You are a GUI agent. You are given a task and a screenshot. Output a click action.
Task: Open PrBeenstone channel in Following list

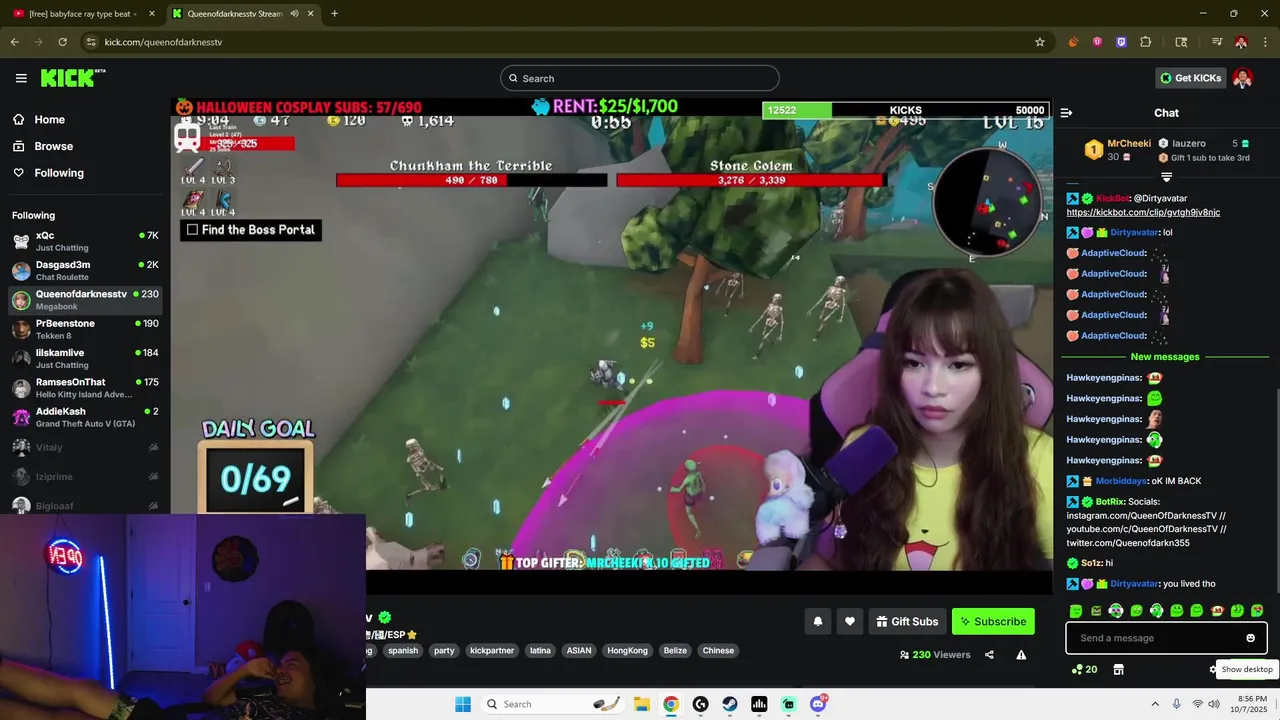(x=85, y=329)
